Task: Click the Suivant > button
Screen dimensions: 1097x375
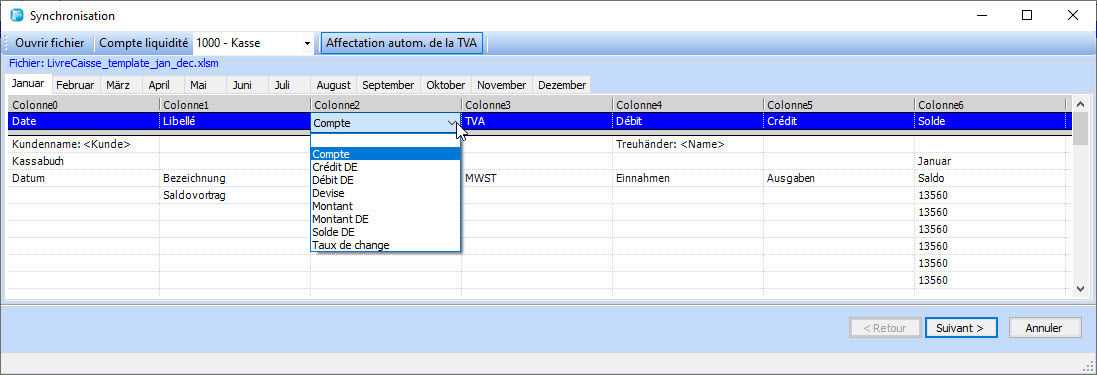Action: click(960, 327)
